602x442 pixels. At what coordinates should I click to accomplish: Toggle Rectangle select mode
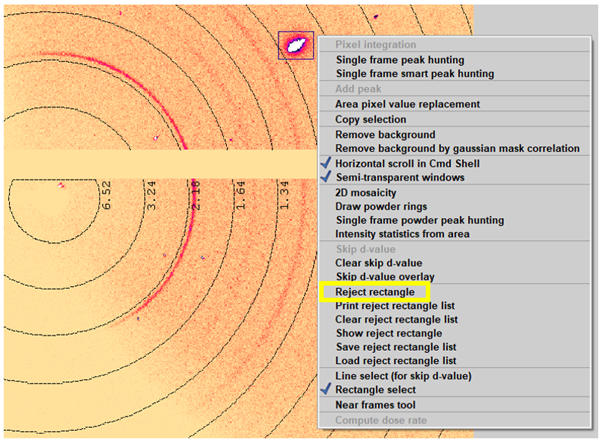375,390
